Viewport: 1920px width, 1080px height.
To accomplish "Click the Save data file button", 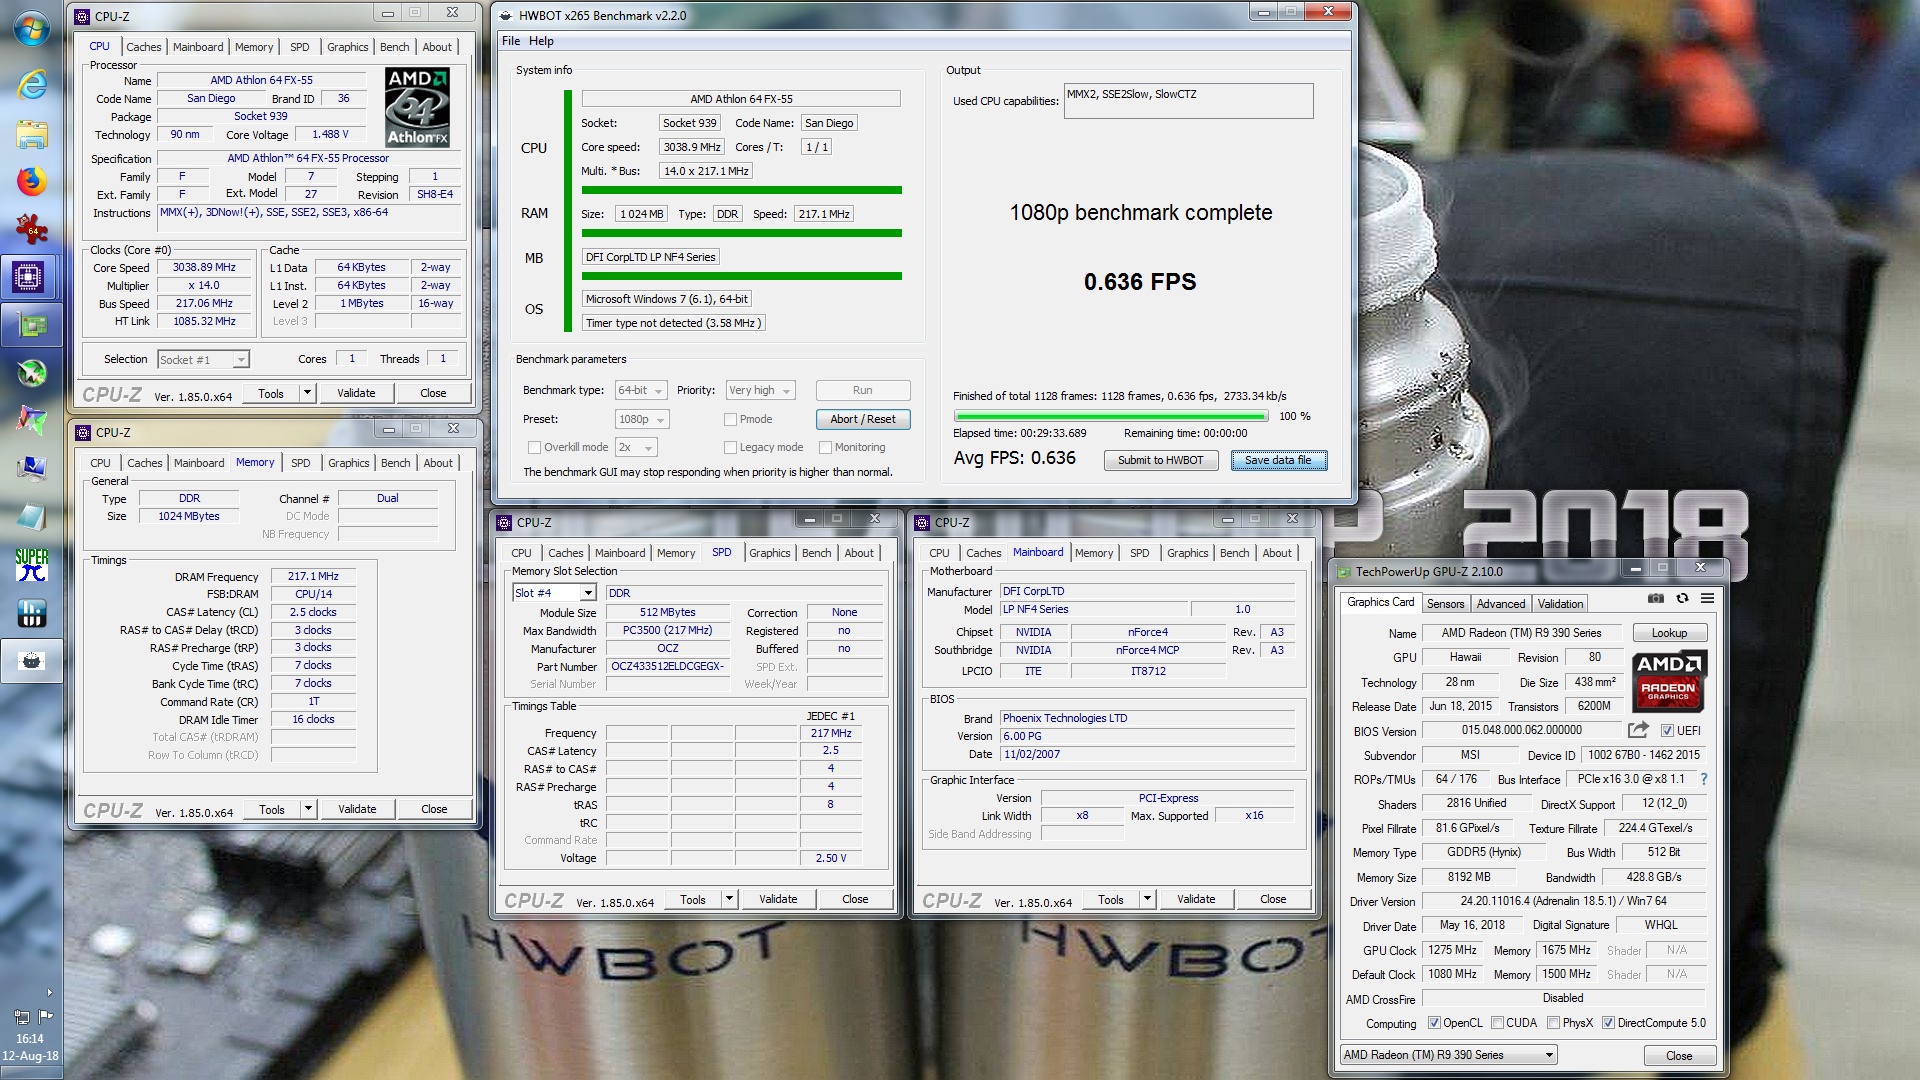I will click(1278, 460).
